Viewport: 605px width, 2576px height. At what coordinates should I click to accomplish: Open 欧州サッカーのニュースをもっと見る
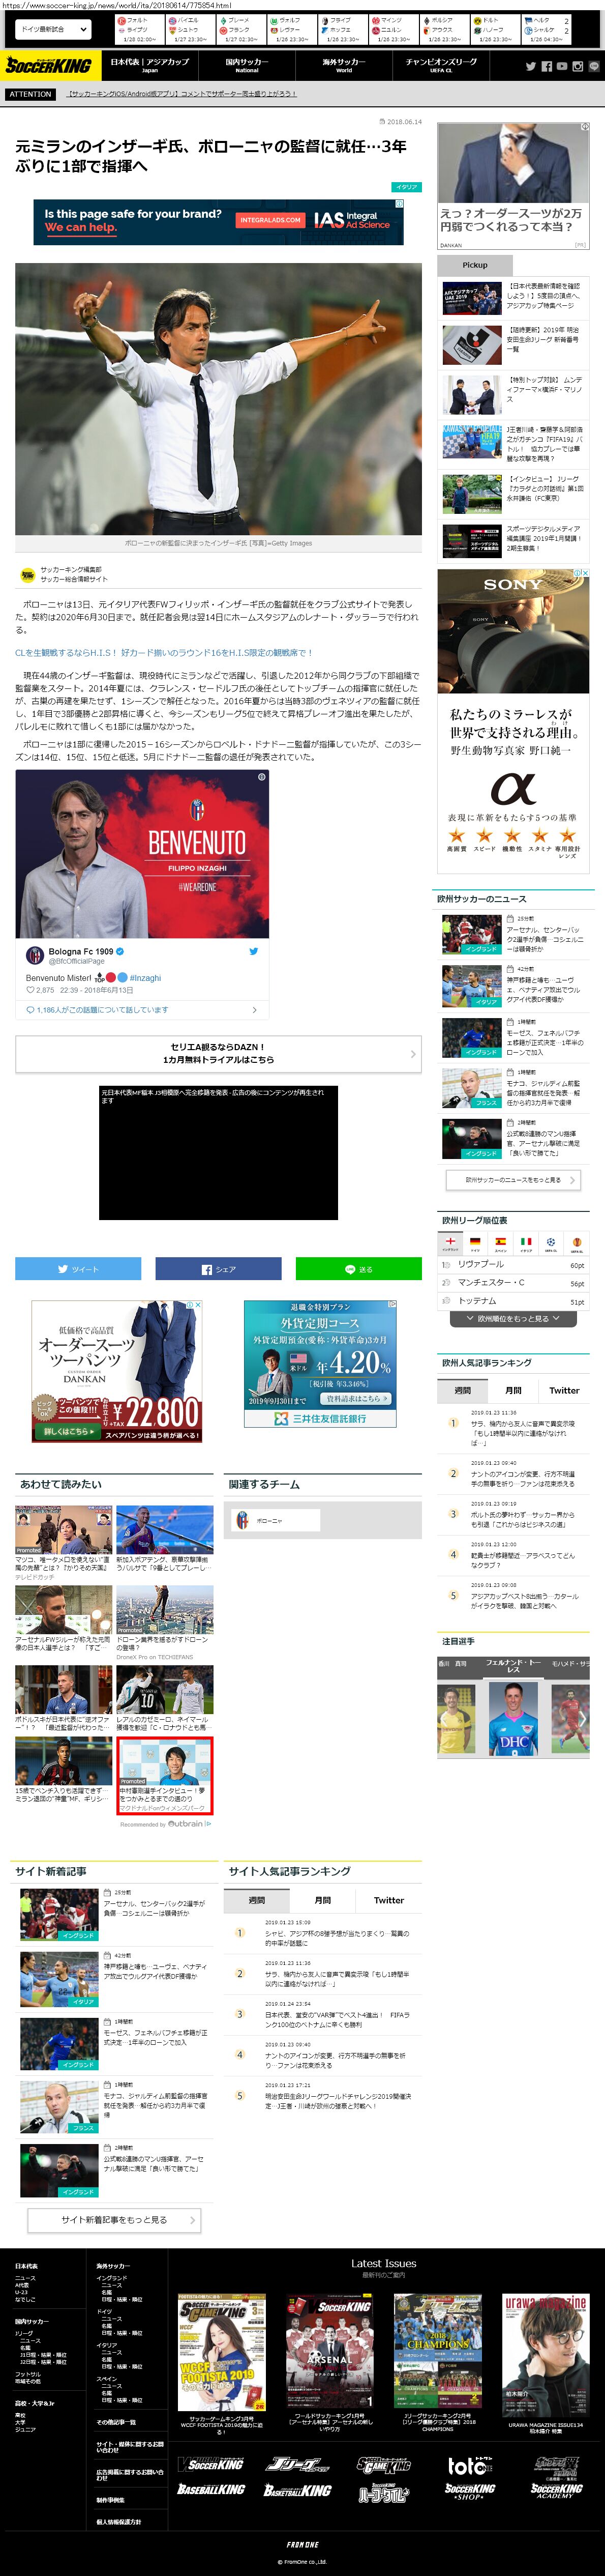coord(513,1180)
